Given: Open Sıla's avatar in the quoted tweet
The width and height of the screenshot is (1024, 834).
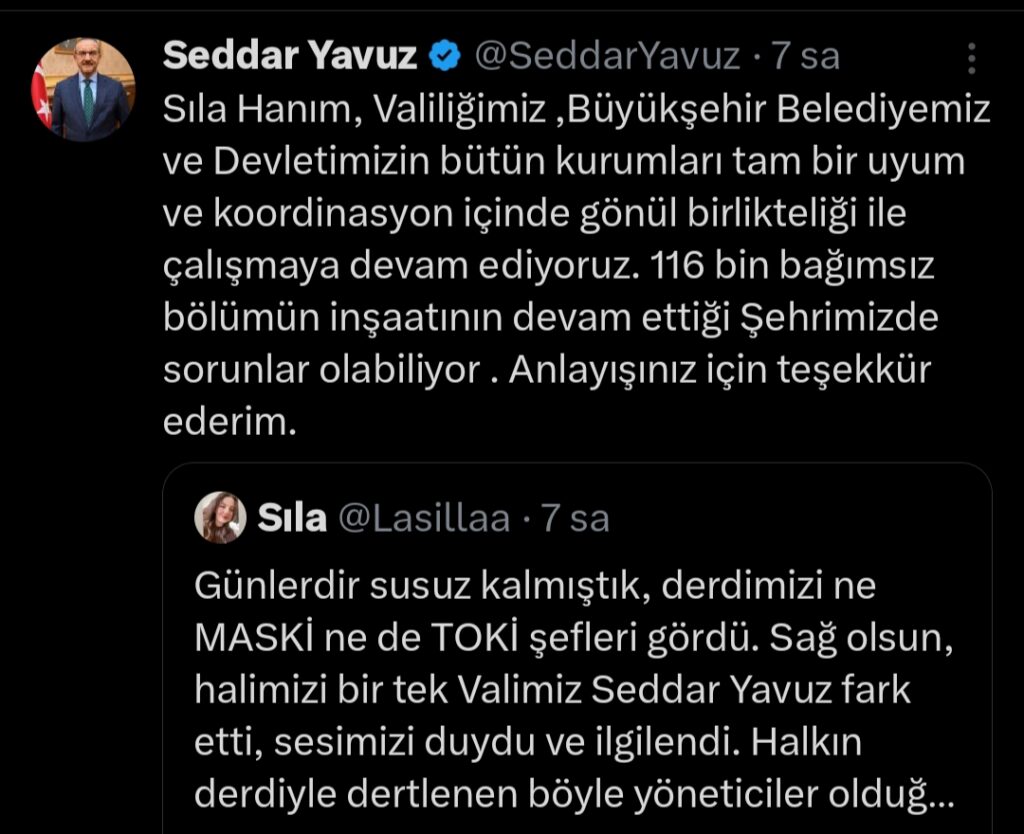Looking at the screenshot, I should pyautogui.click(x=222, y=517).
